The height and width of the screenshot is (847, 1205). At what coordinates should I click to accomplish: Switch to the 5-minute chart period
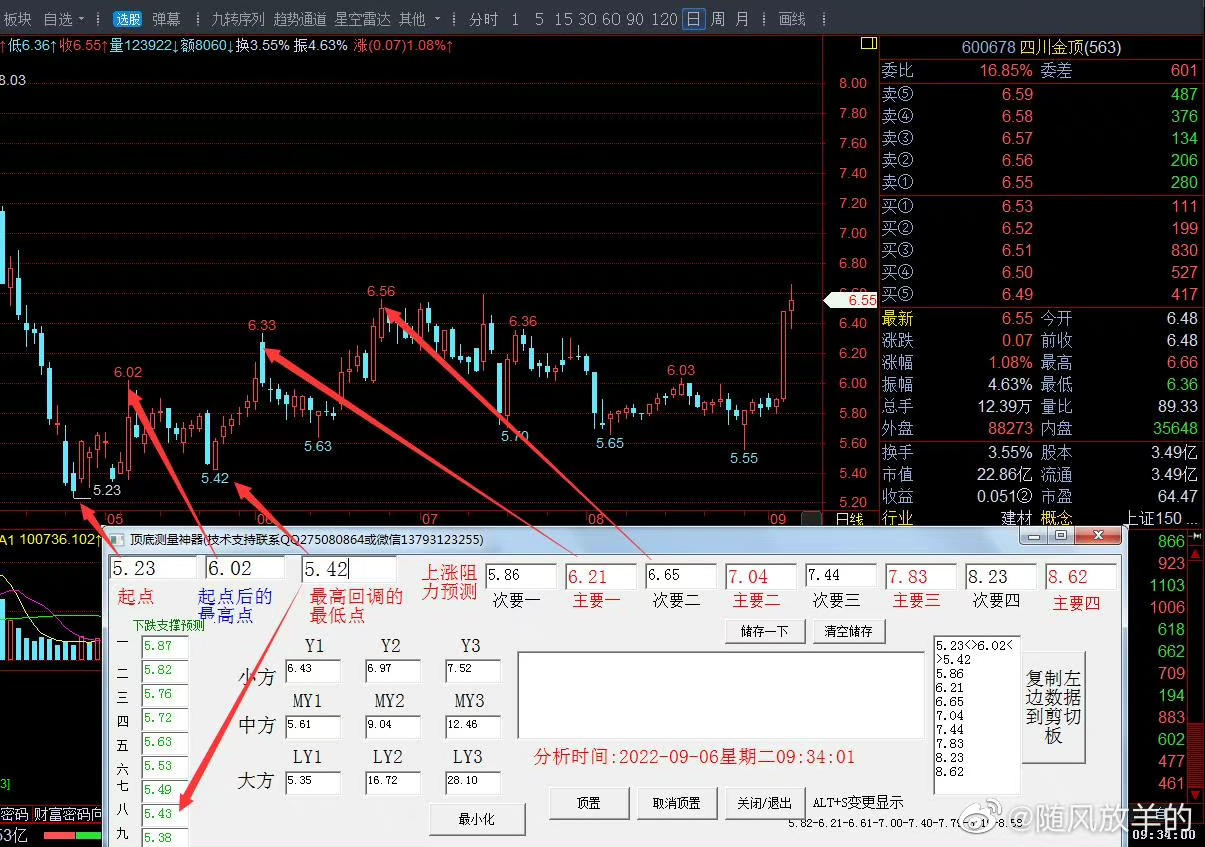click(x=539, y=19)
